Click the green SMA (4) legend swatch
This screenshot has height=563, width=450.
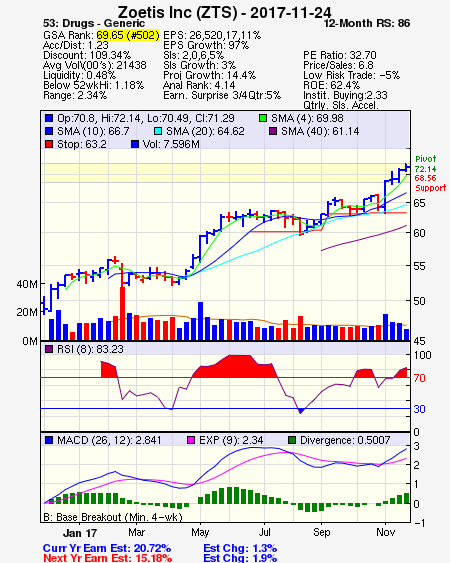[263, 118]
